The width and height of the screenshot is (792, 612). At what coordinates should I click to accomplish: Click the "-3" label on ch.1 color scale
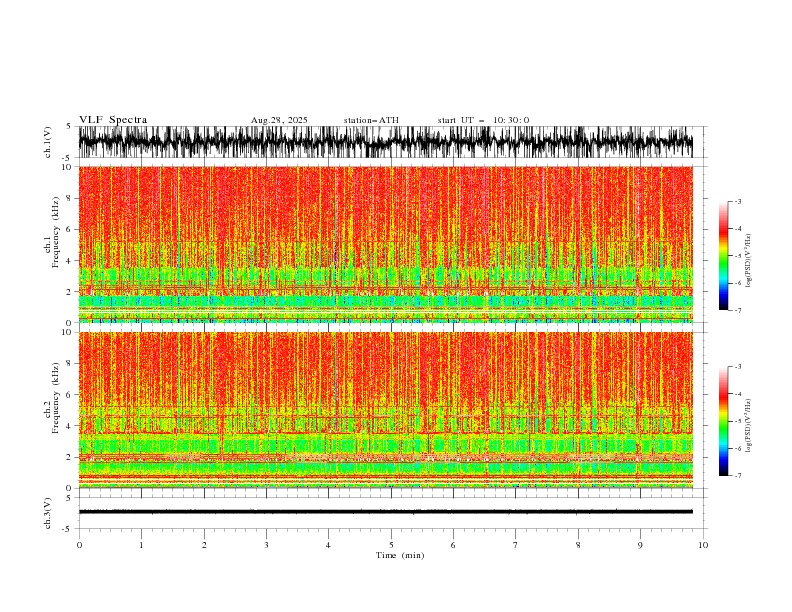pyautogui.click(x=738, y=201)
